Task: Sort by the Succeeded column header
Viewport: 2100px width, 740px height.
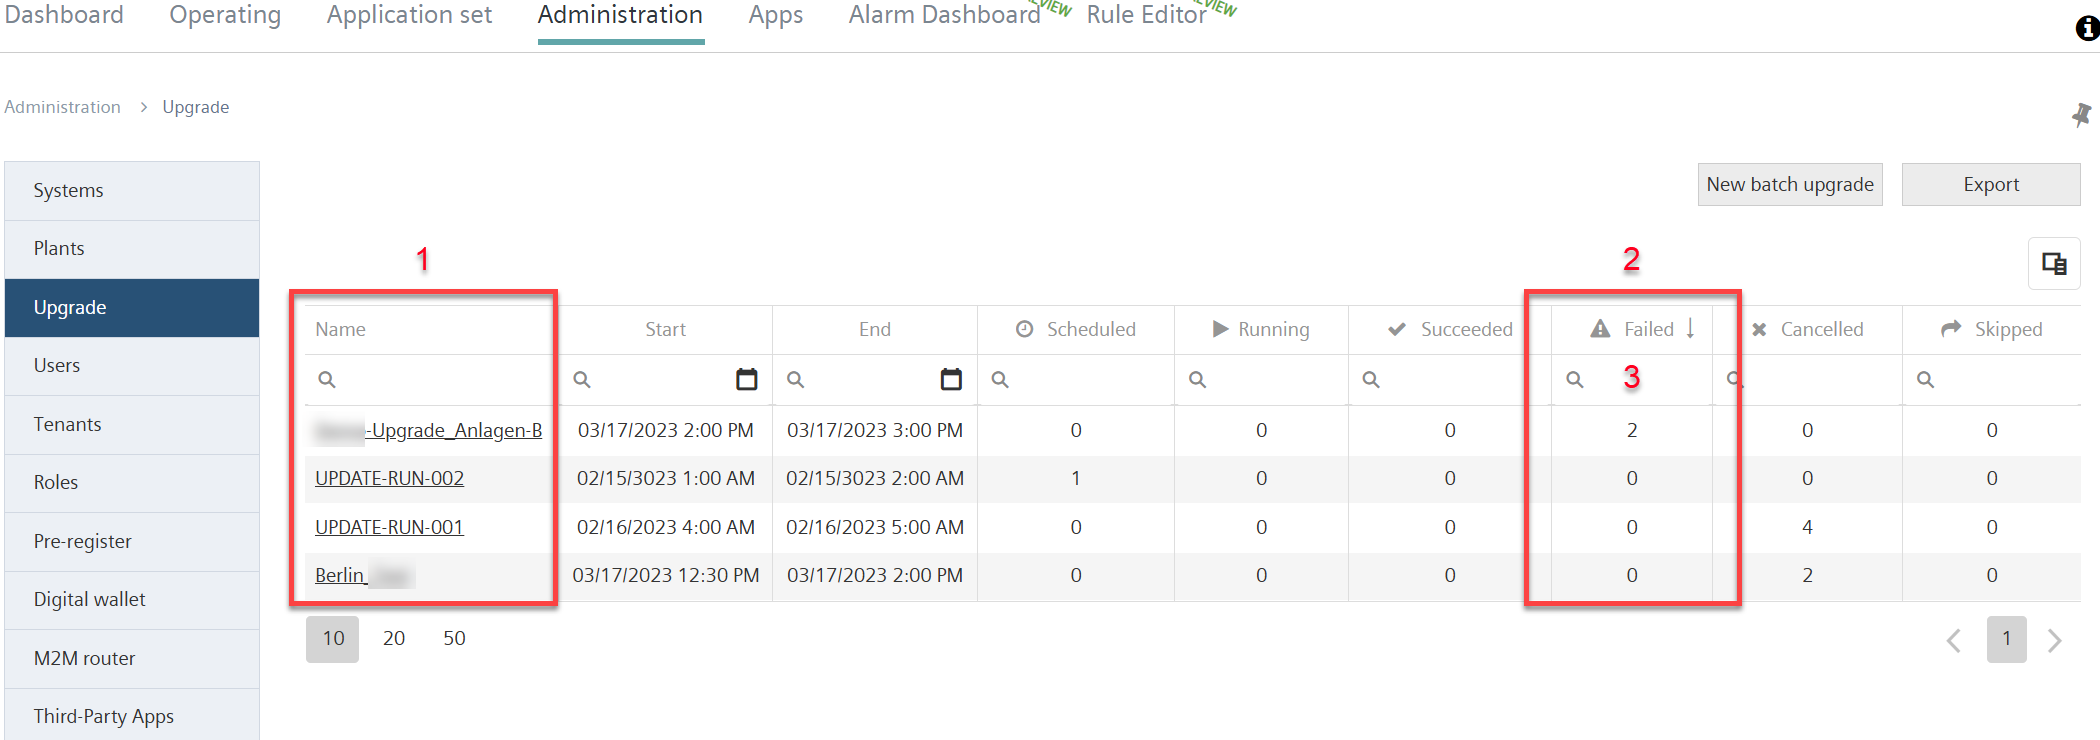Action: [x=1450, y=329]
